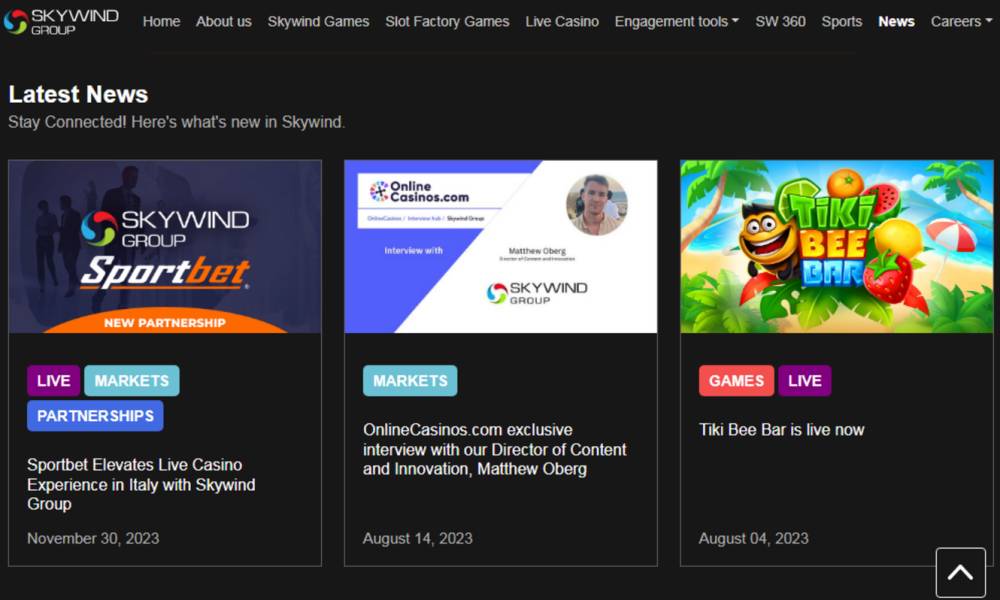Select the Sports menu item
Viewport: 1000px width, 600px height.
(x=841, y=21)
